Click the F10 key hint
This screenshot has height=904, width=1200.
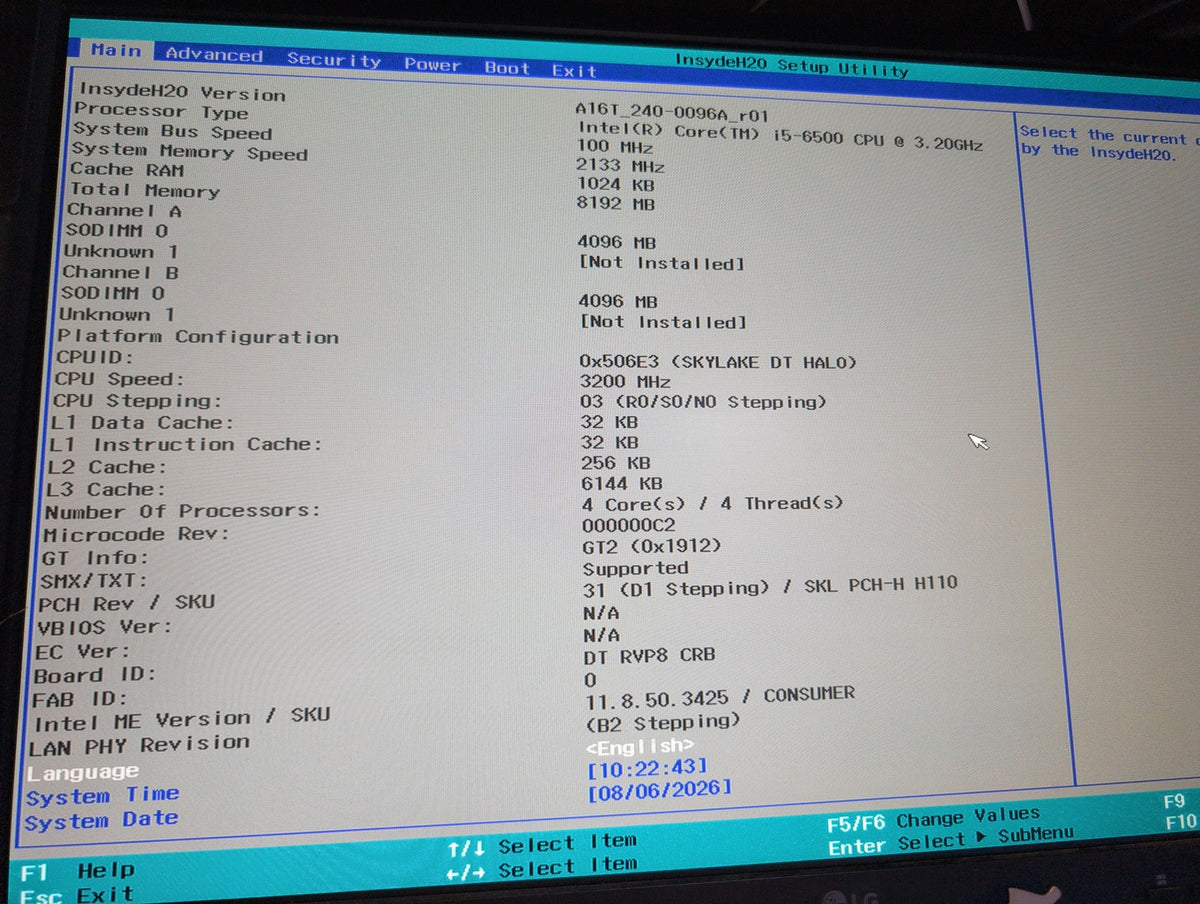coord(1180,822)
